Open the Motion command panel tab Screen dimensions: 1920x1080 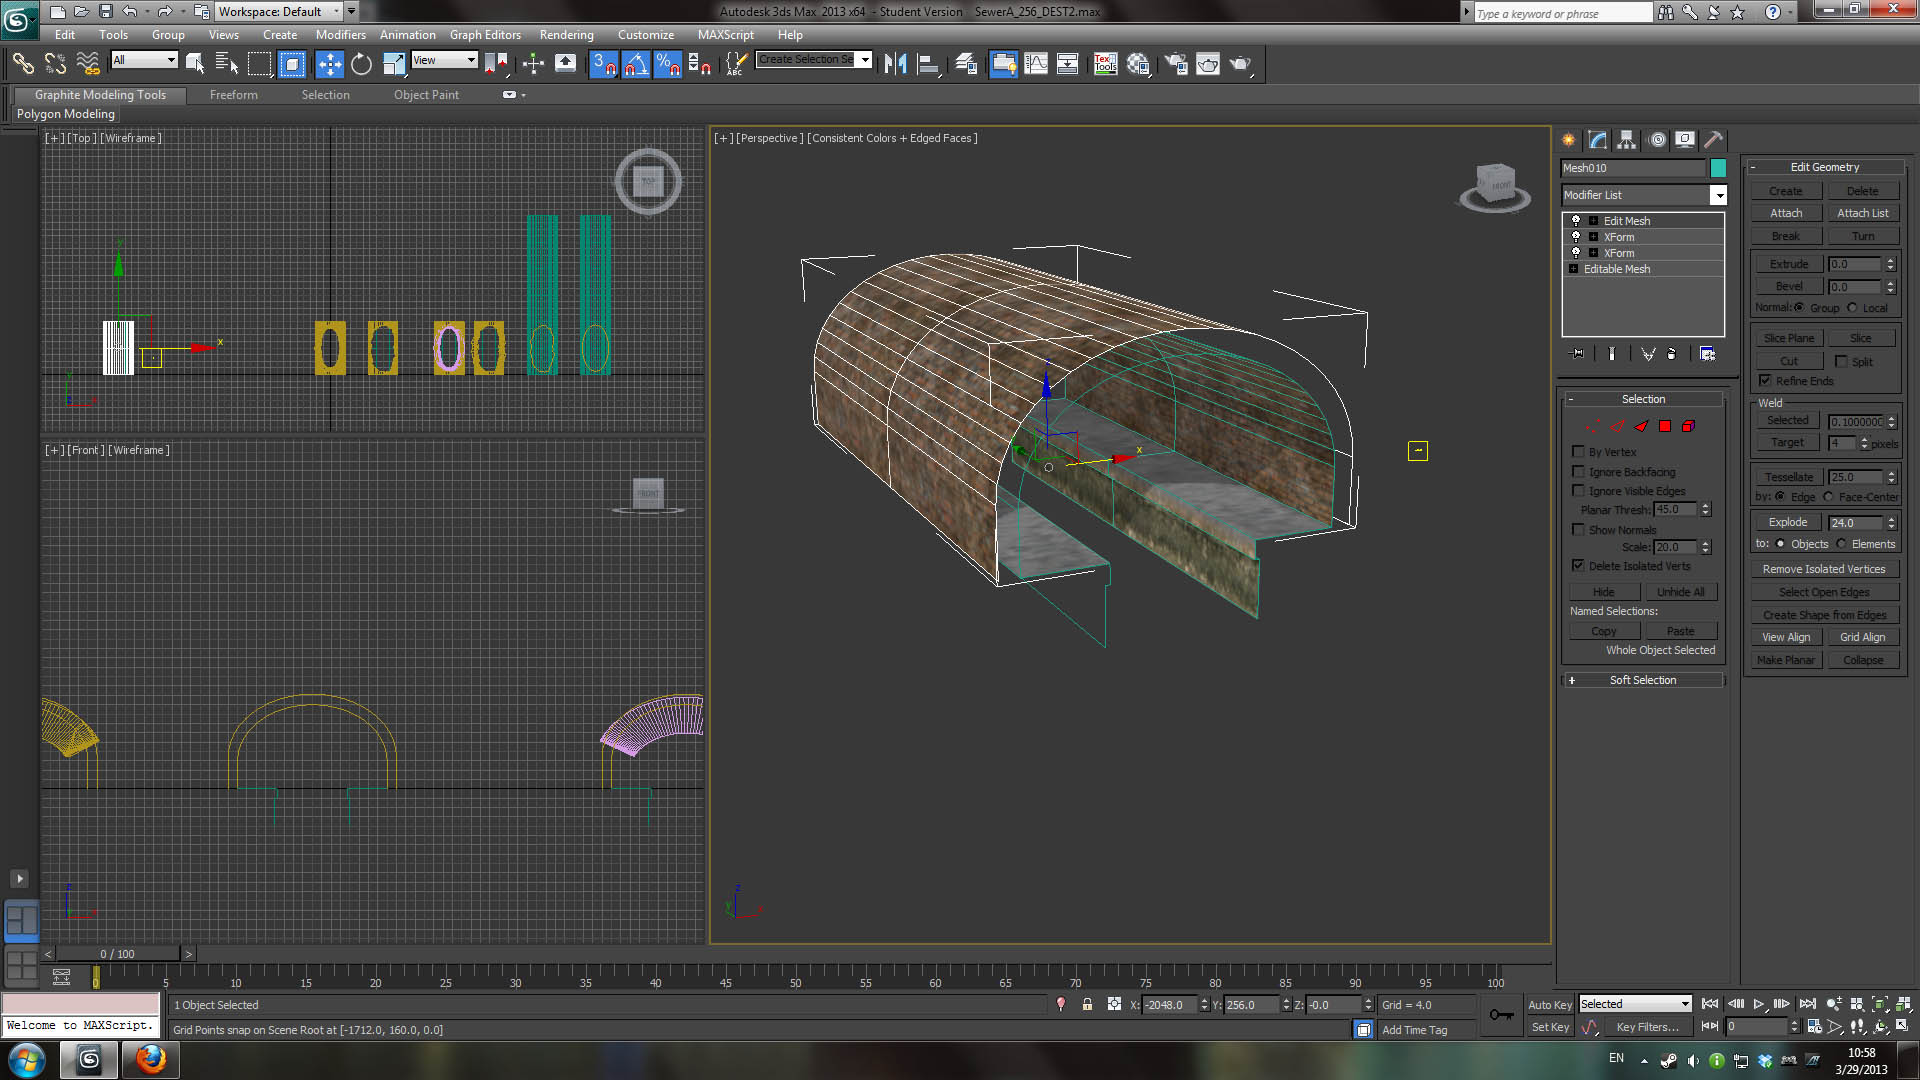click(x=1657, y=140)
